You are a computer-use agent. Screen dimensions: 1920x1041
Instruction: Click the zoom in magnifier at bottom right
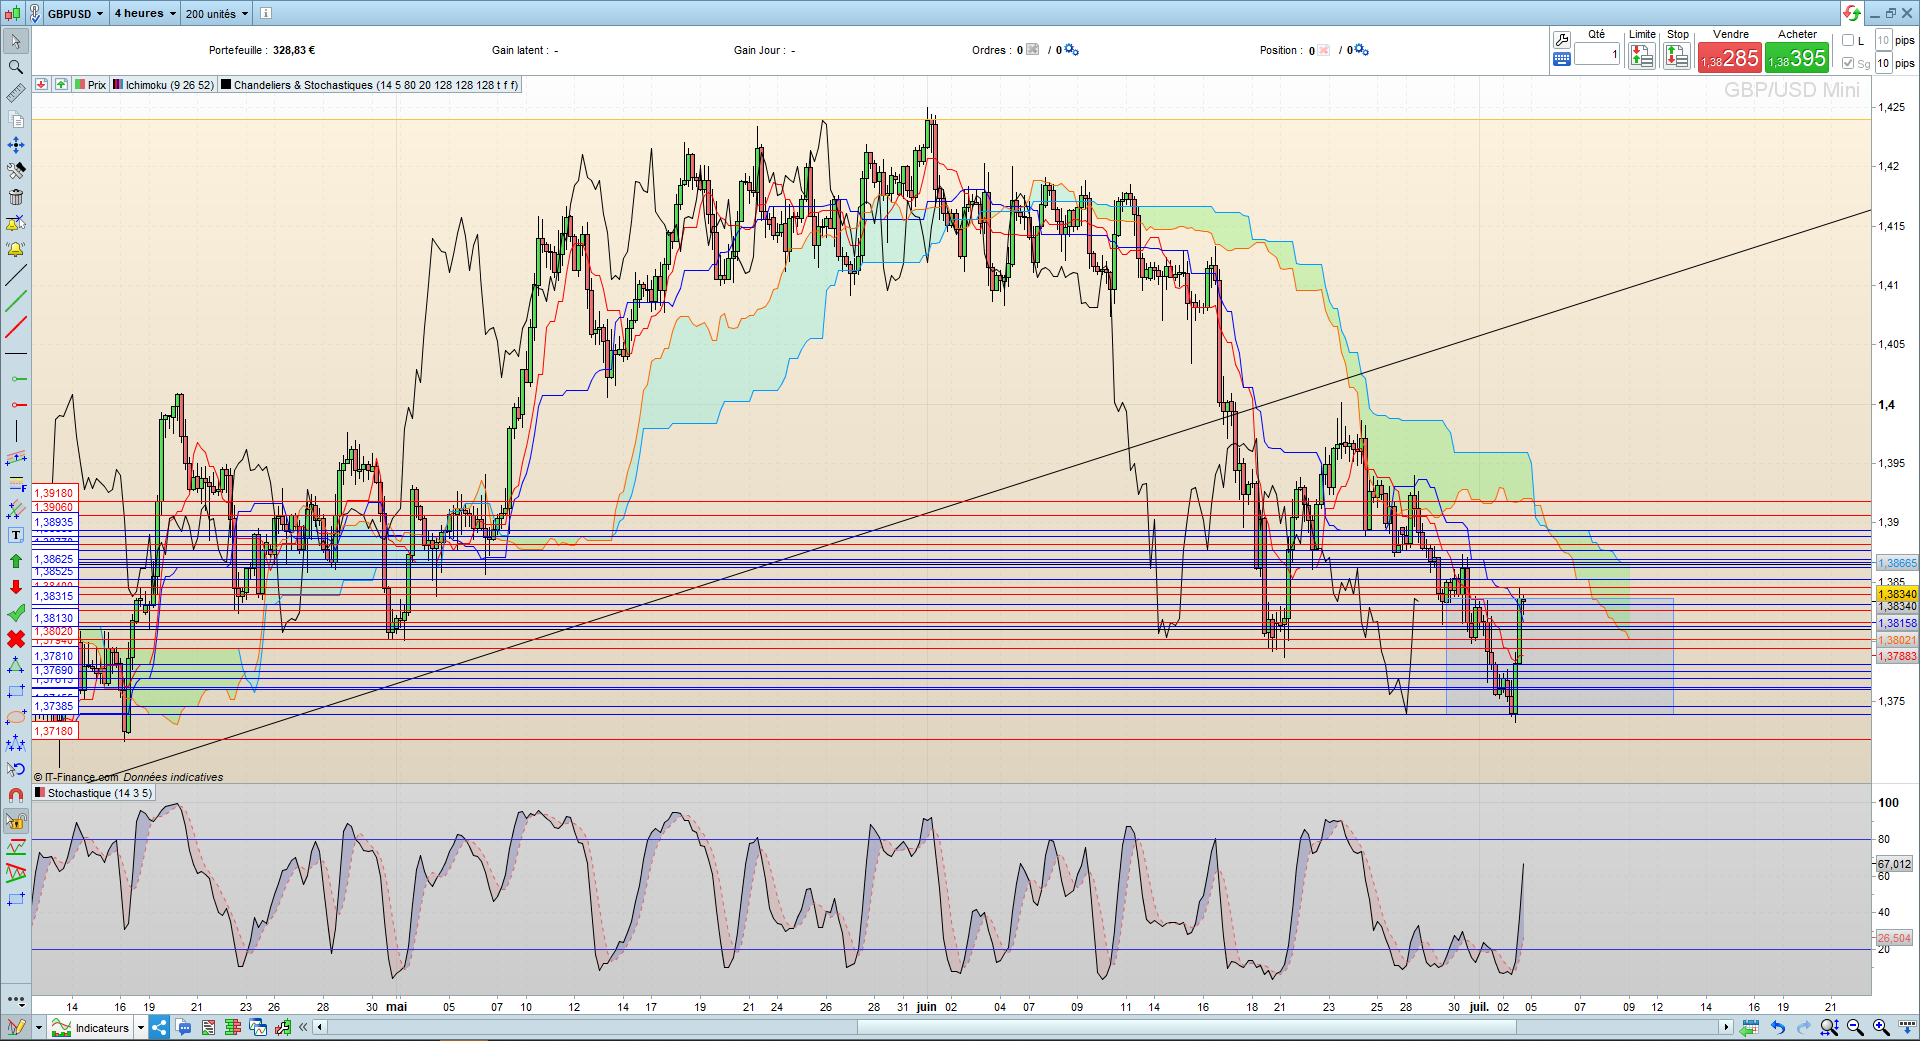1881,1027
